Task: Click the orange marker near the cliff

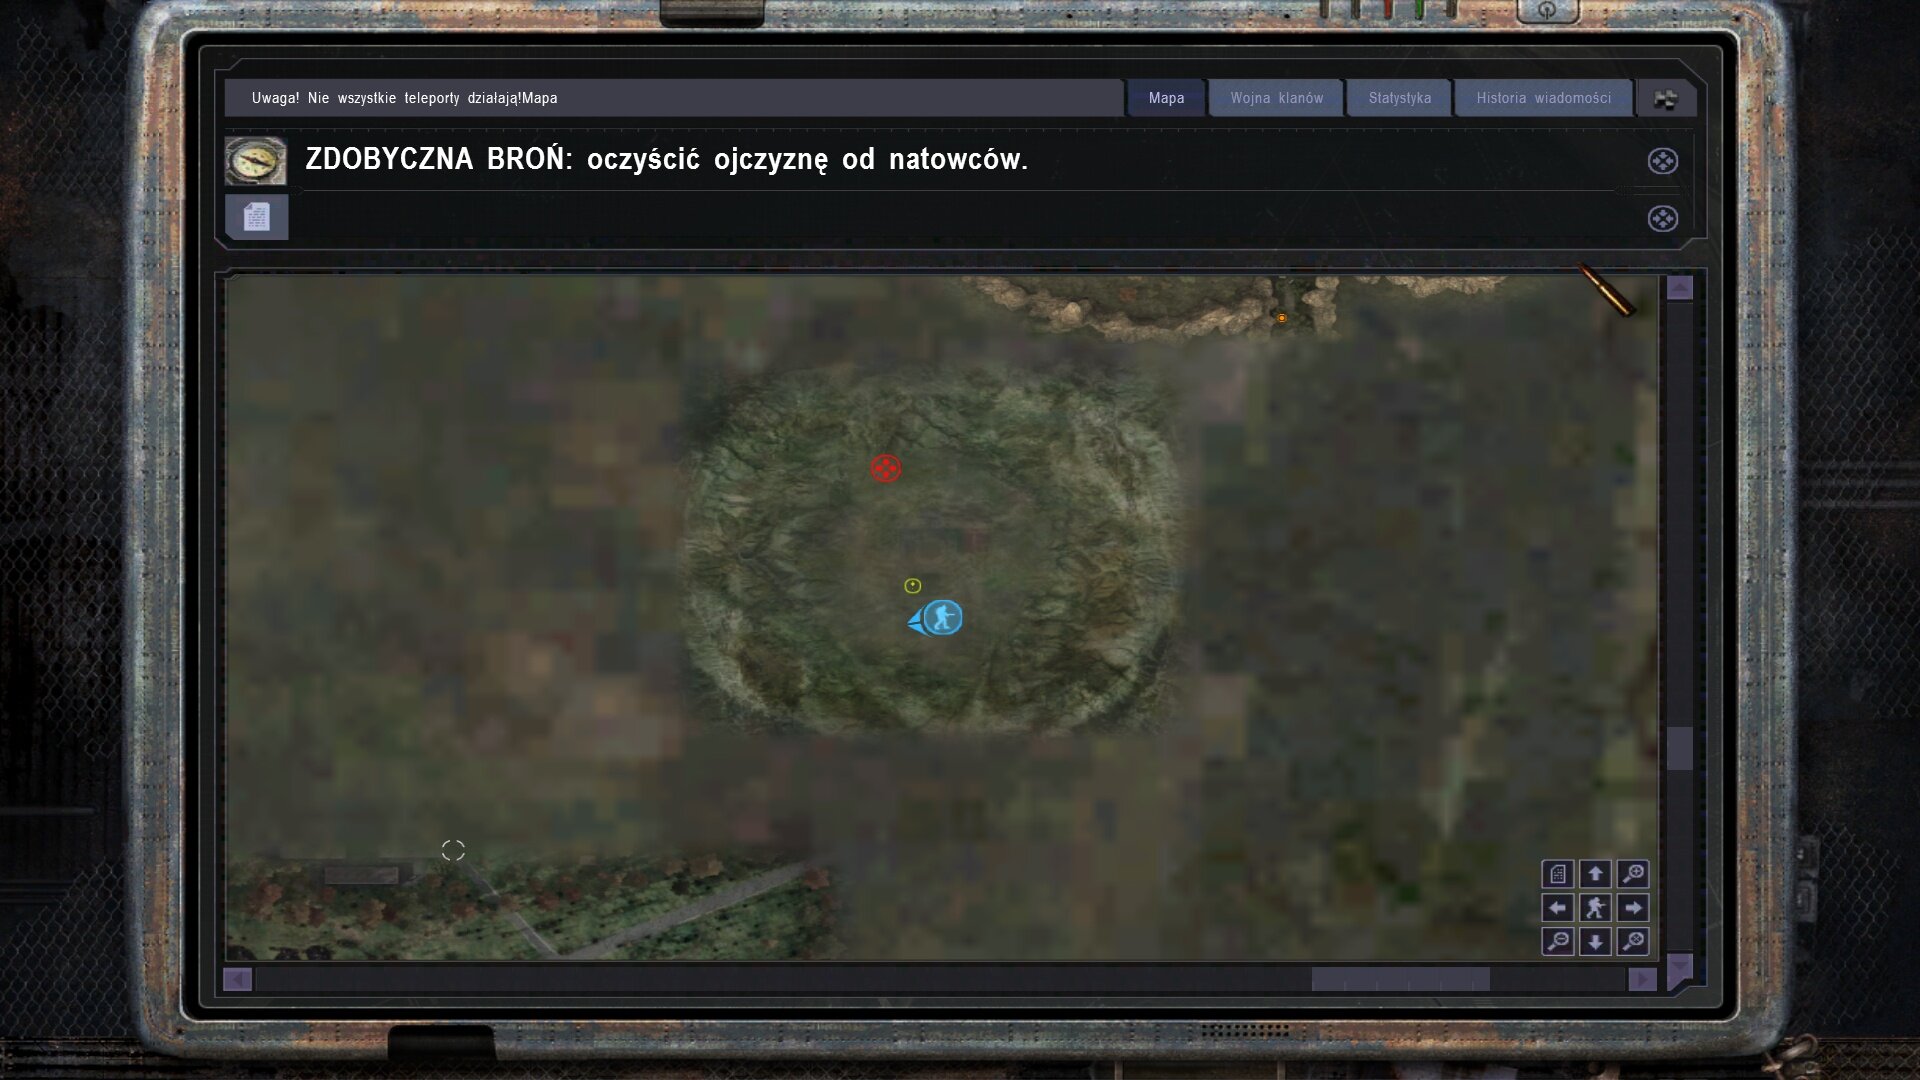Action: 1282,318
